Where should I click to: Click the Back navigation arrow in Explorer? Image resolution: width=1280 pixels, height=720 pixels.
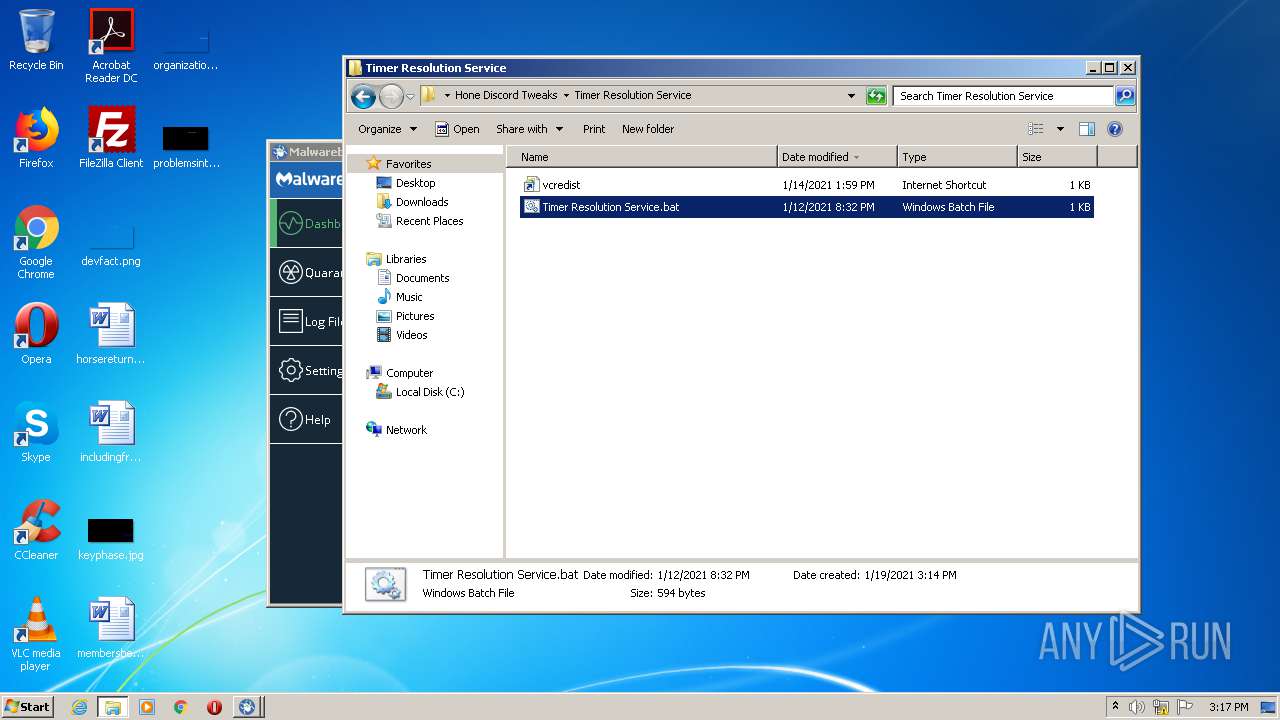click(363, 96)
